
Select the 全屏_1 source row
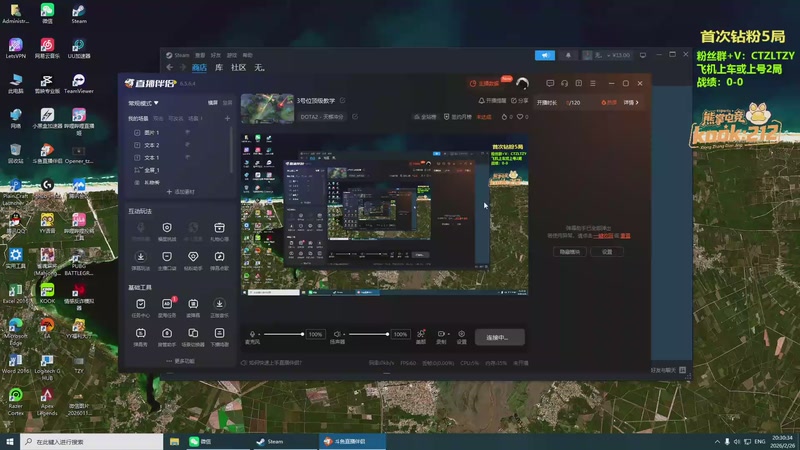click(x=180, y=170)
